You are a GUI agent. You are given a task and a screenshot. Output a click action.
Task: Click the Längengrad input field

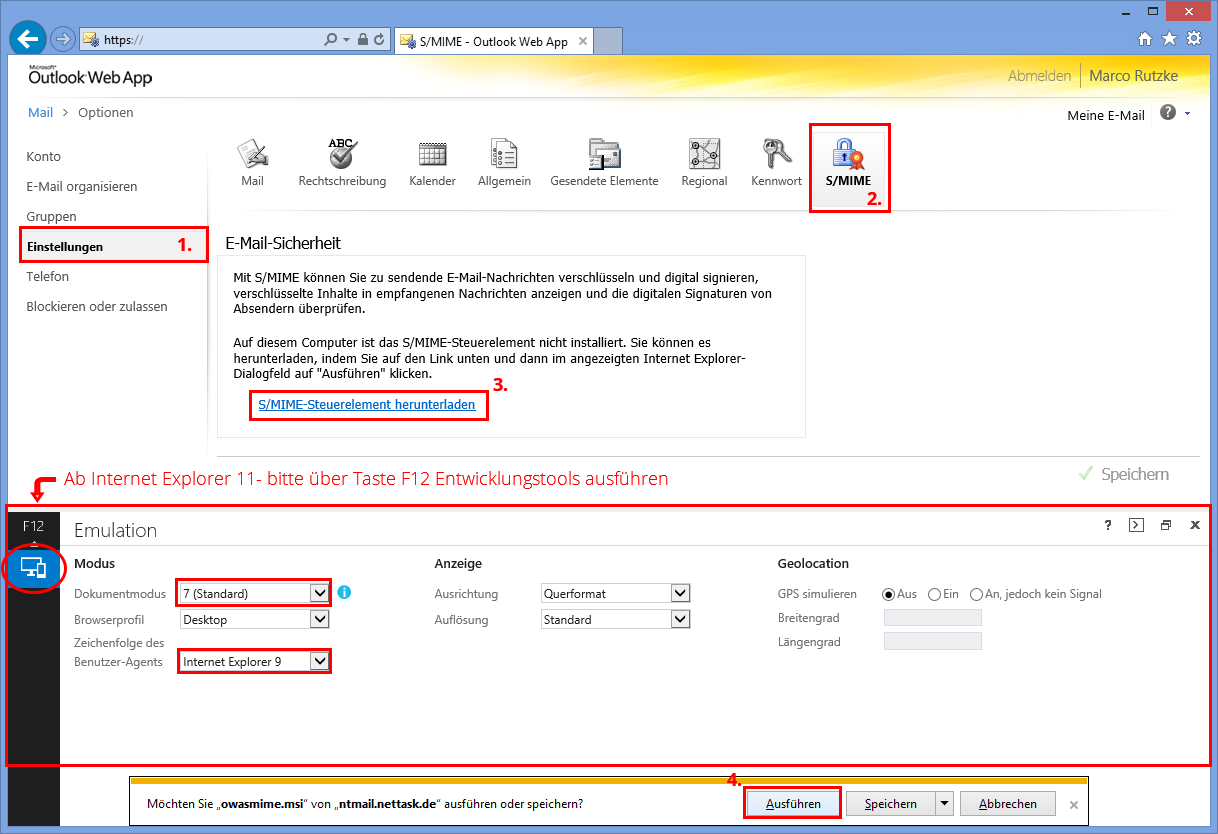click(933, 641)
